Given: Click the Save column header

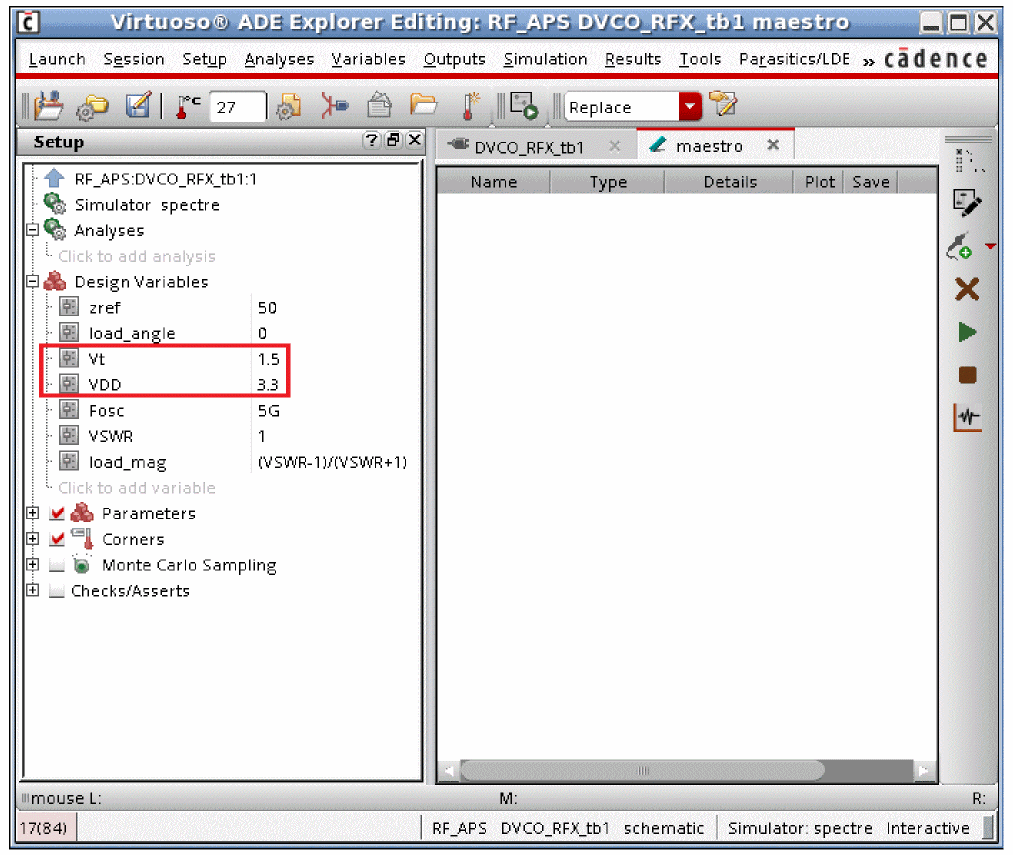Looking at the screenshot, I should [x=871, y=182].
